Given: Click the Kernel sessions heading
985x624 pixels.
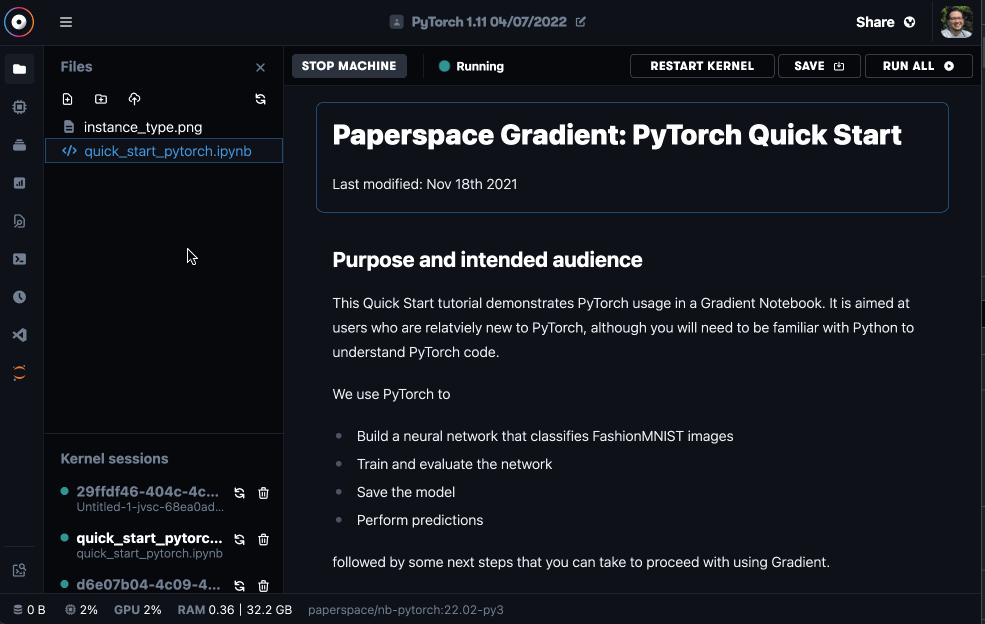Looking at the screenshot, I should 114,459.
